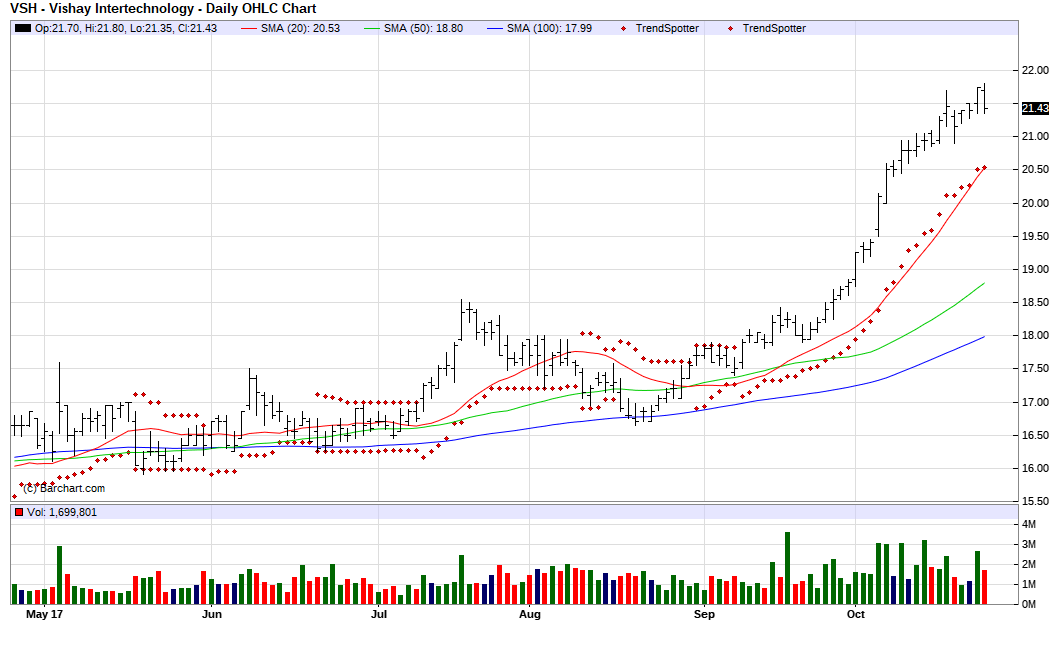Click the 4M volume axis label

tap(1029, 525)
